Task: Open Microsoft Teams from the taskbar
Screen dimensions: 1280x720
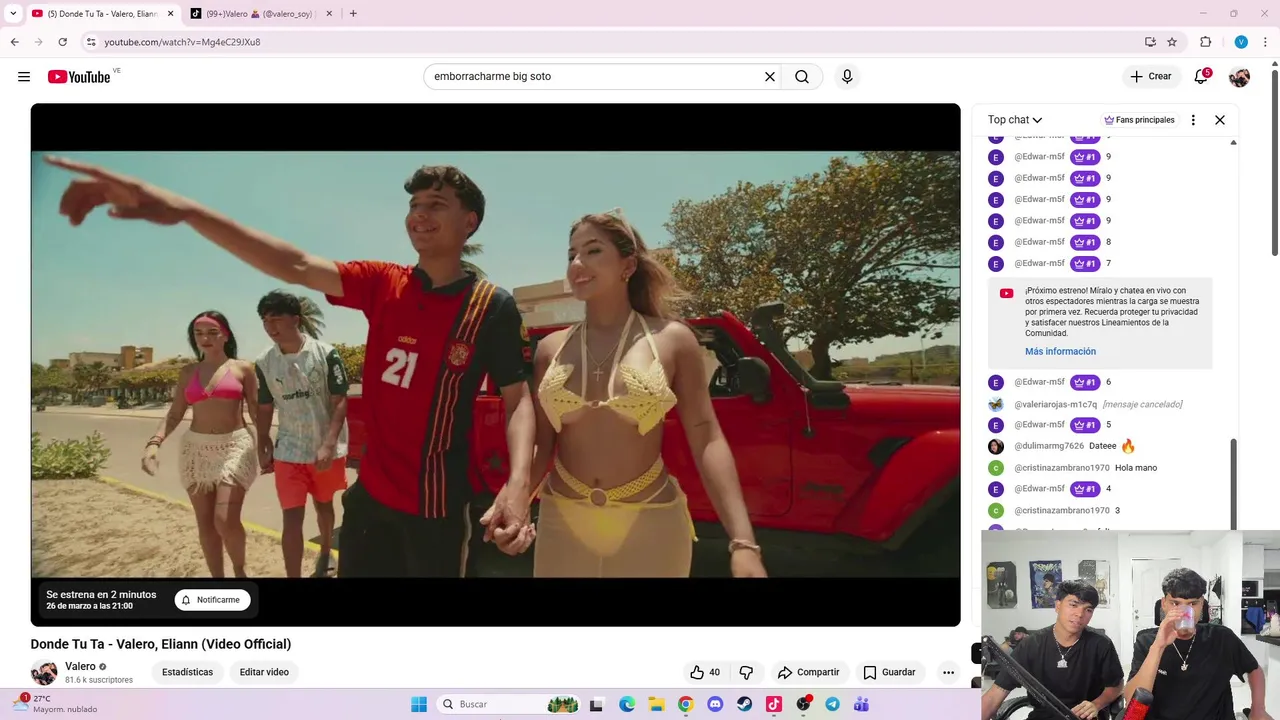Action: 861,704
